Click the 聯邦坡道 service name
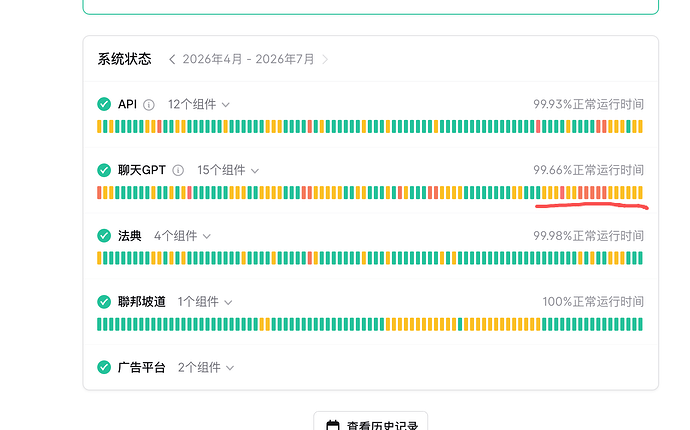The height and width of the screenshot is (430, 690). [x=142, y=301]
